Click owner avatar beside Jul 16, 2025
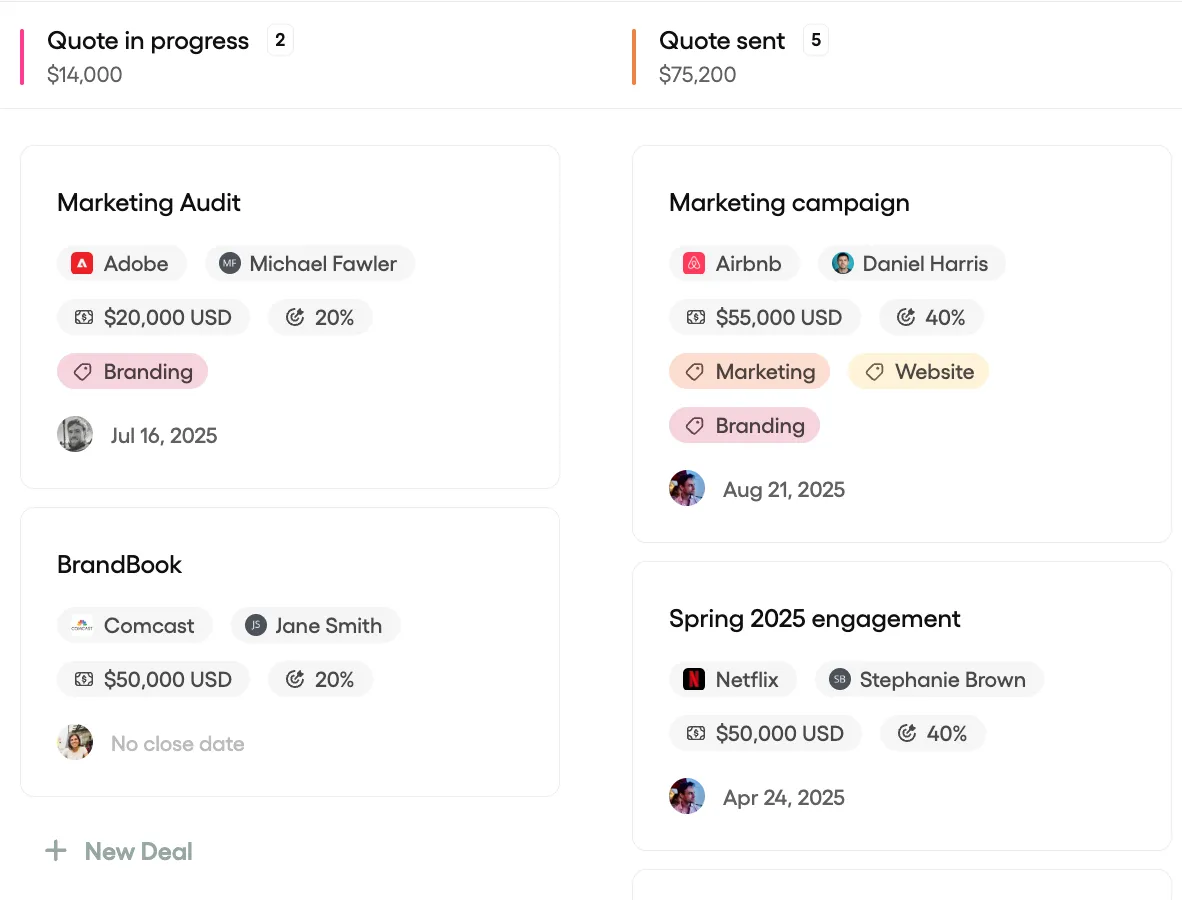The image size is (1182, 900). [75, 434]
